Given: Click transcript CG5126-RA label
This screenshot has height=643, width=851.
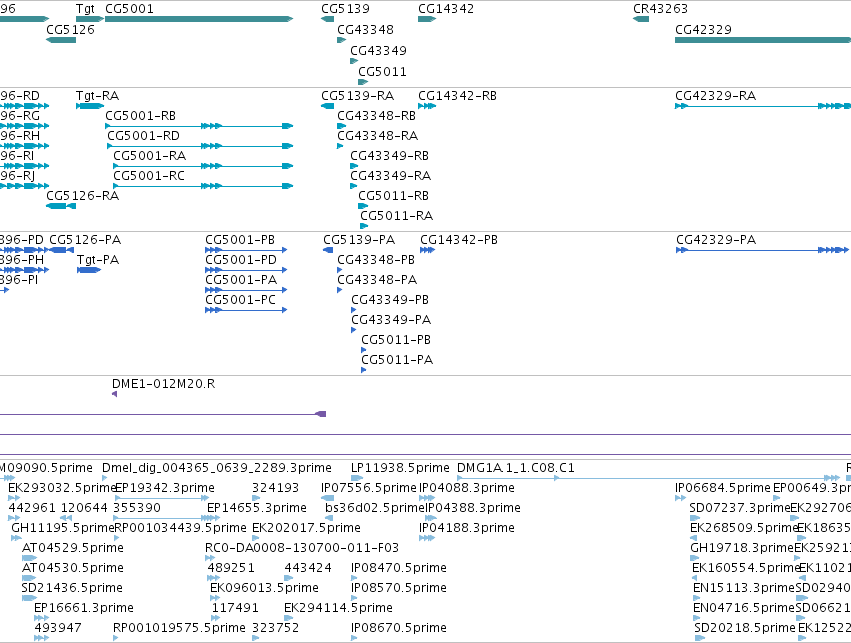Looking at the screenshot, I should 82,196.
